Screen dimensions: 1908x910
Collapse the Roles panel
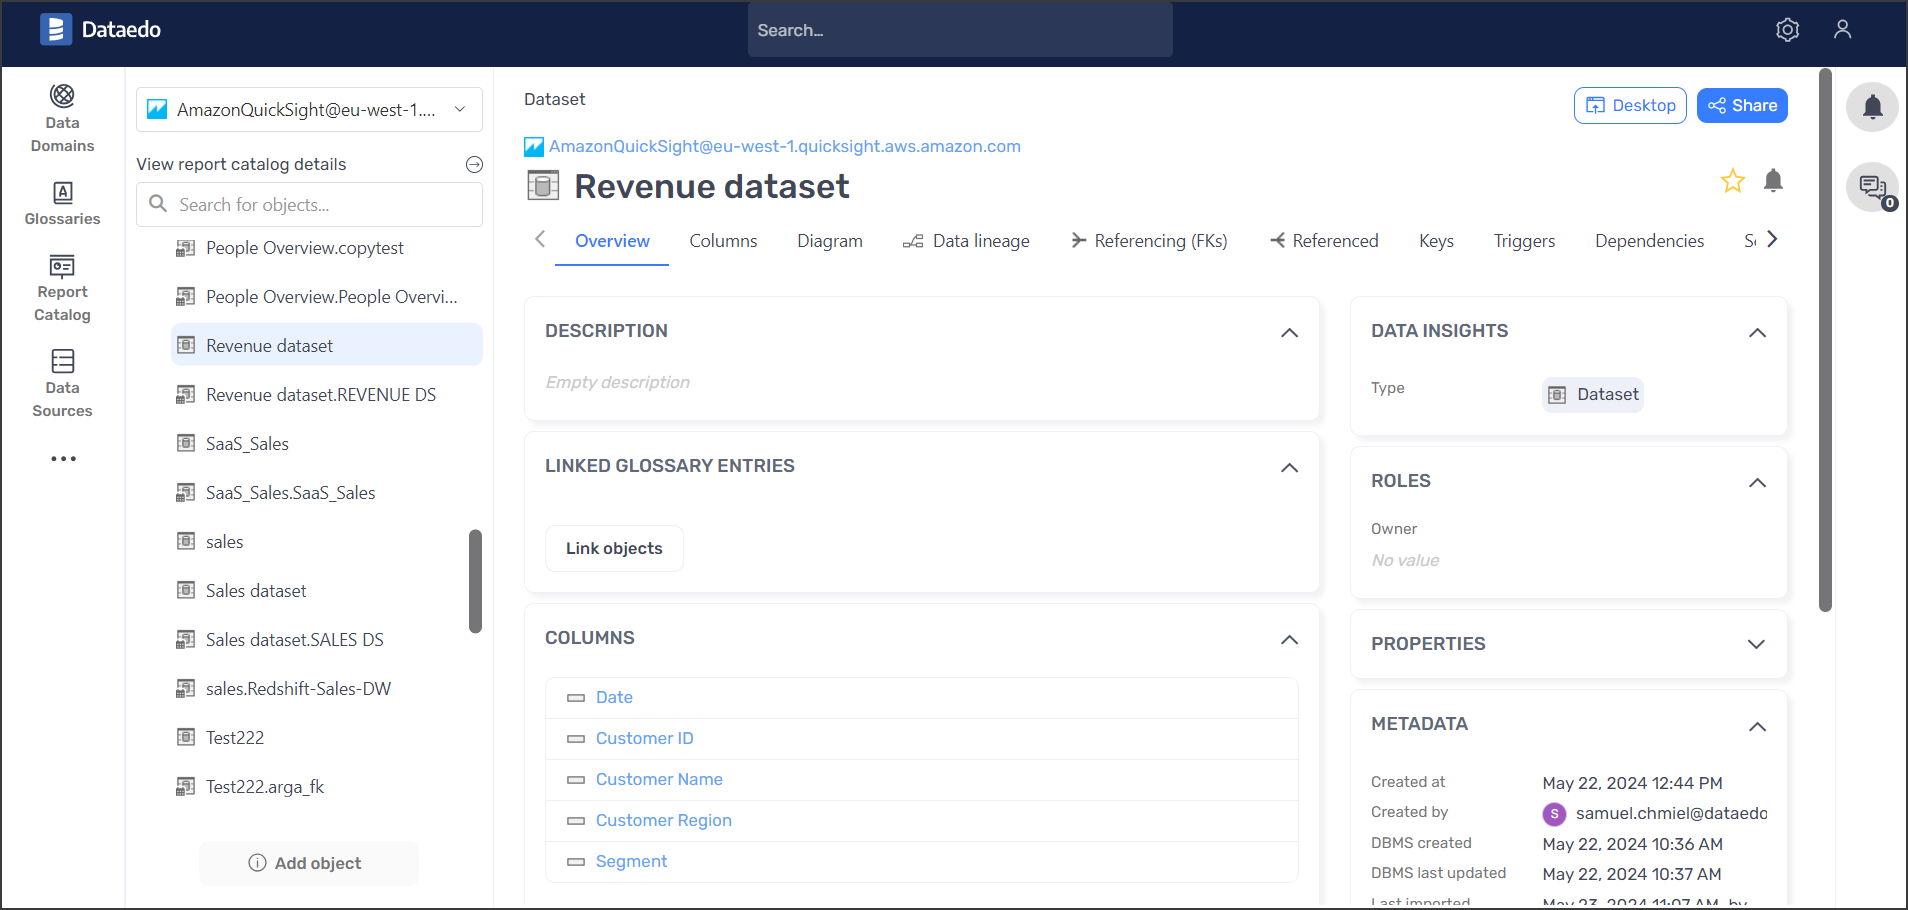click(x=1757, y=482)
